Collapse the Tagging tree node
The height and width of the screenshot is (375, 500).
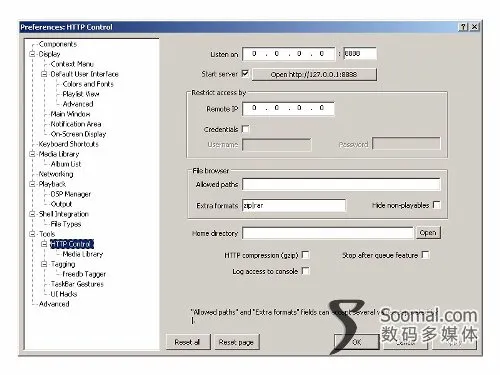(x=44, y=264)
